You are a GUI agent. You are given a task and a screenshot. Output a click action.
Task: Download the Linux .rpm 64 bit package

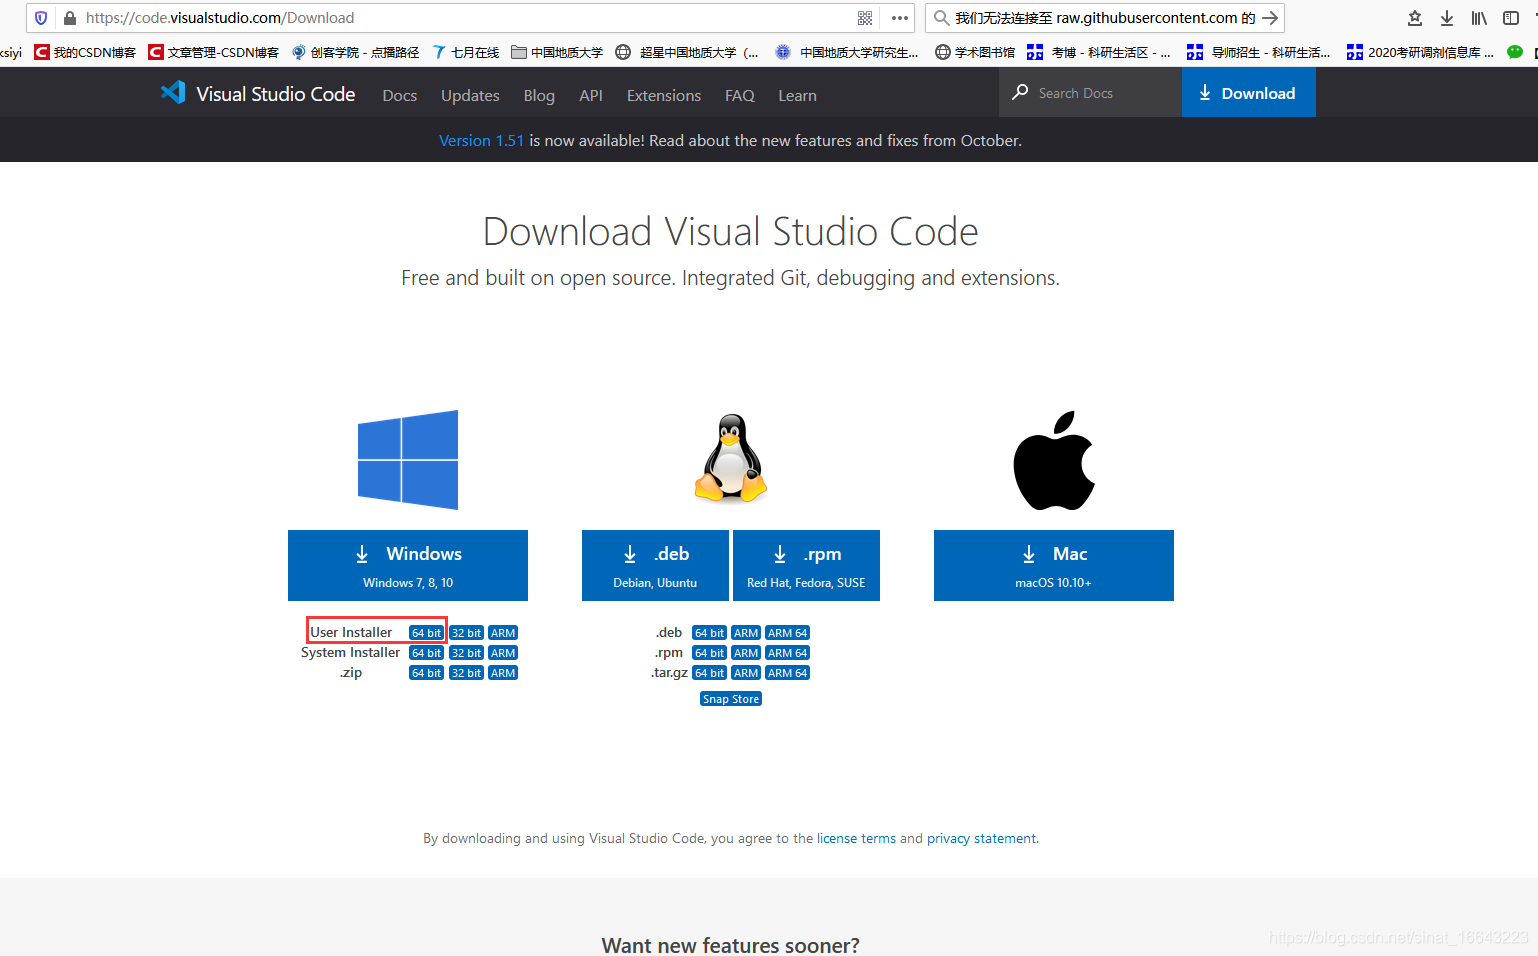pyautogui.click(x=709, y=653)
